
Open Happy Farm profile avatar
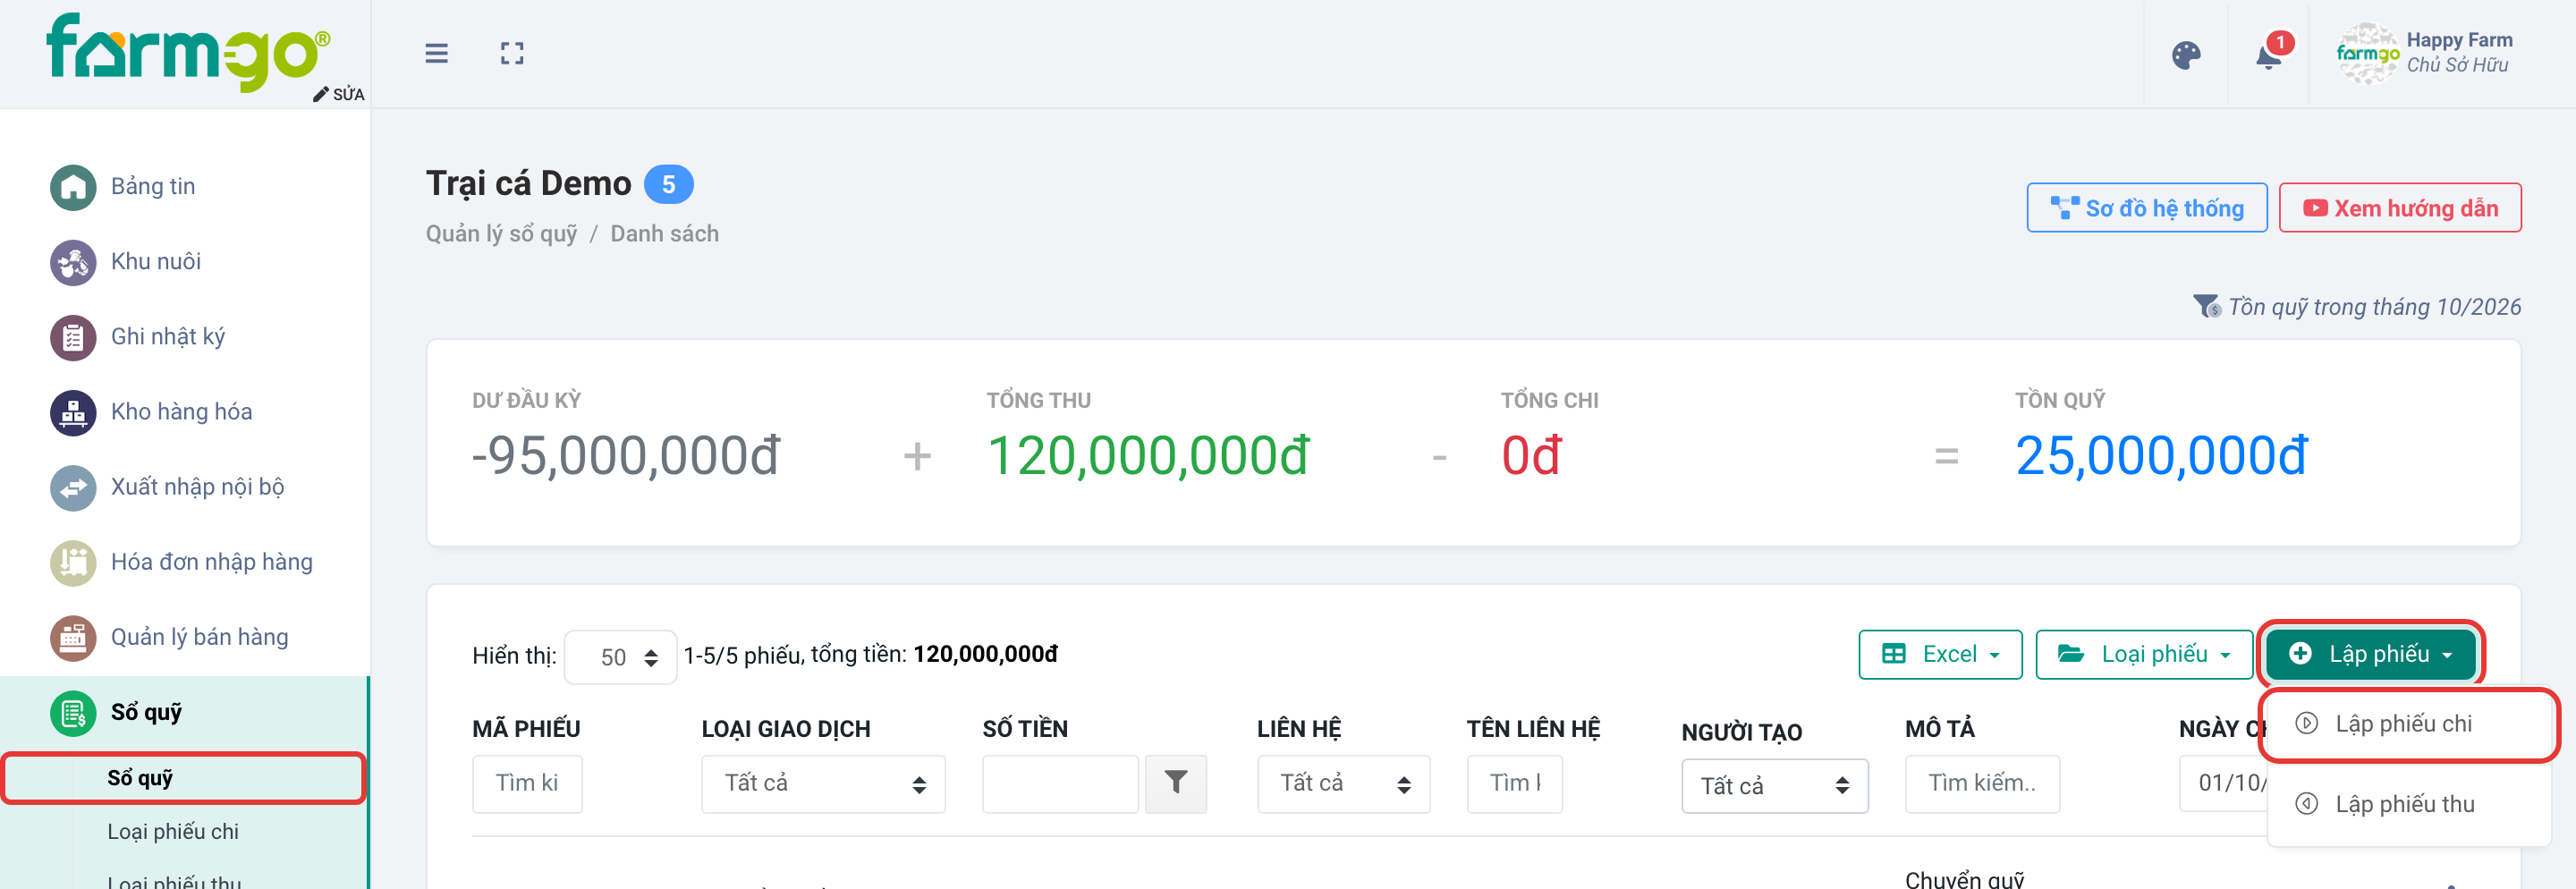pos(2366,54)
